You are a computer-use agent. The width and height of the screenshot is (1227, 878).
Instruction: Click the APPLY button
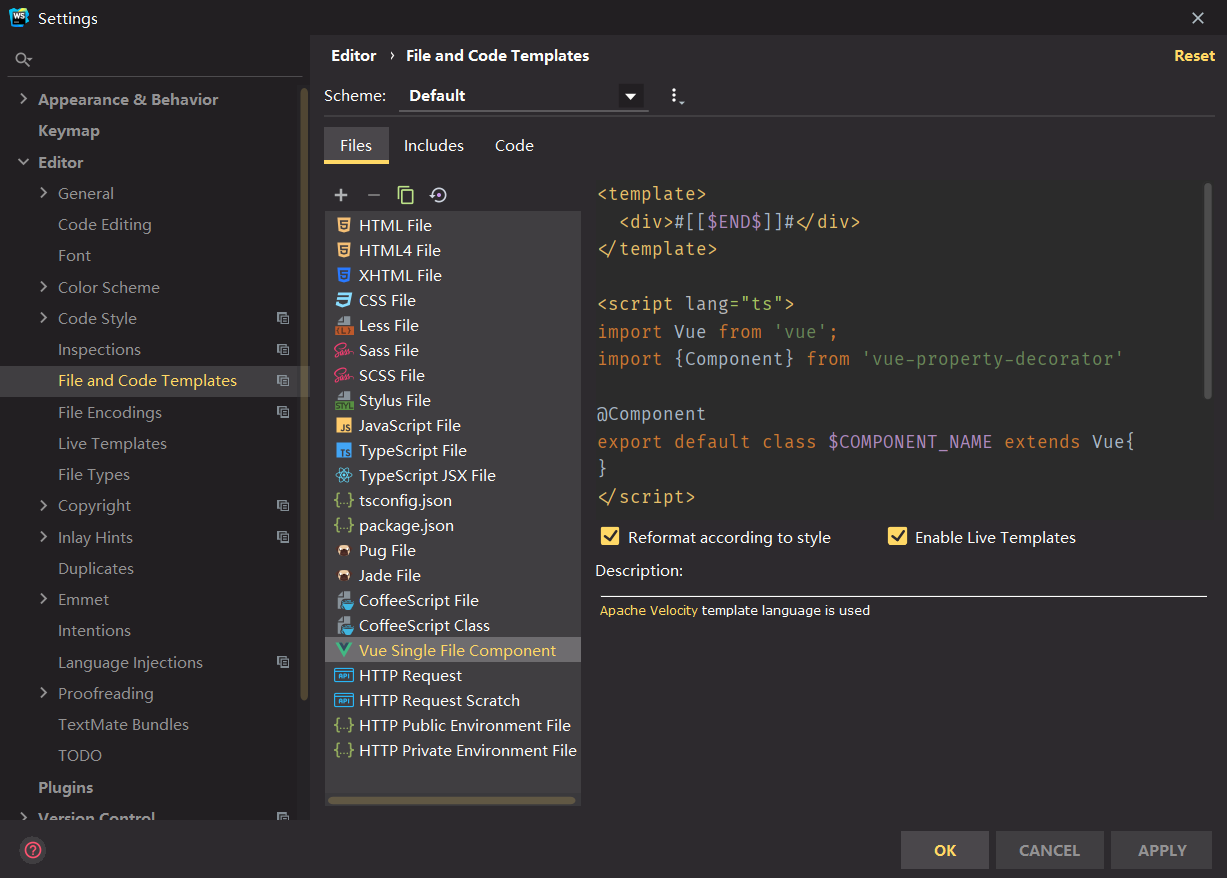pyautogui.click(x=1162, y=850)
